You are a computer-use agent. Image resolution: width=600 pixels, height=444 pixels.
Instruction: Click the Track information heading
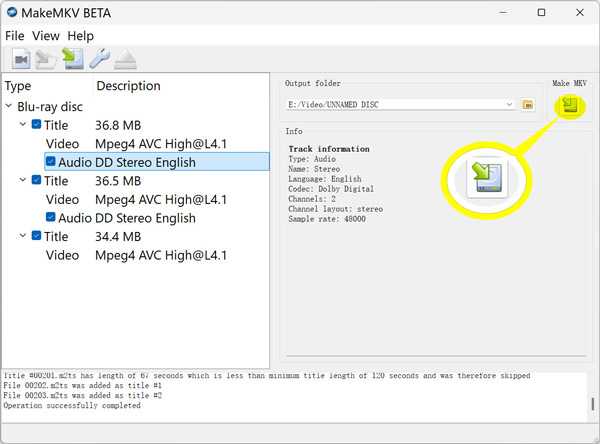tap(329, 149)
